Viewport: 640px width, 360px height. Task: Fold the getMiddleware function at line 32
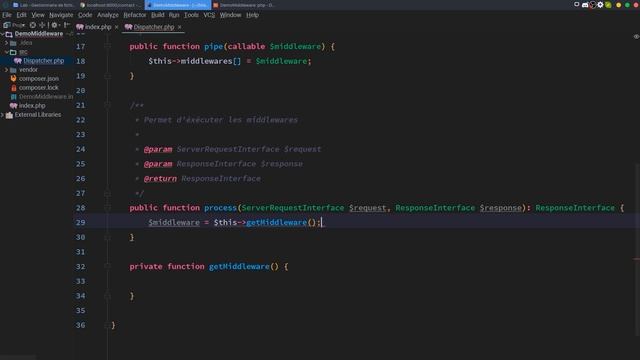tap(107, 267)
